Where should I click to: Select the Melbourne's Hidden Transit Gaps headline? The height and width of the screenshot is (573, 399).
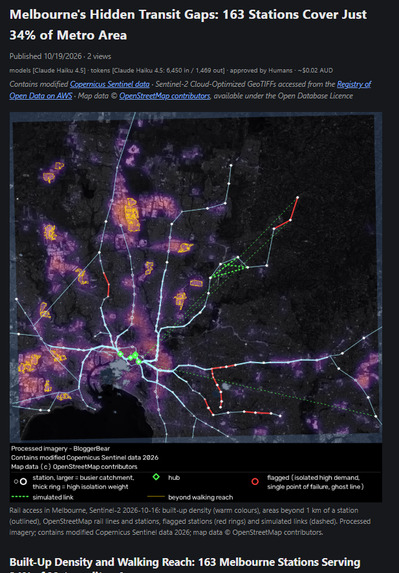[x=188, y=25]
